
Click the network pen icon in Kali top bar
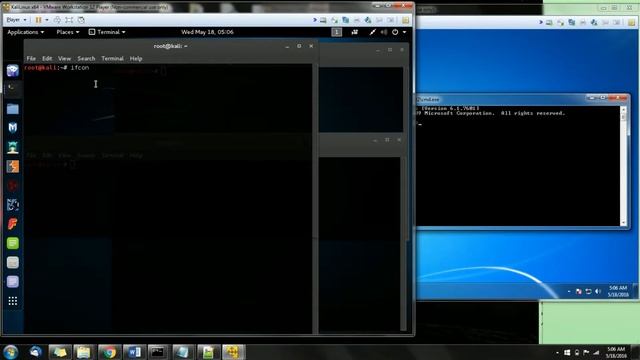[x=372, y=32]
